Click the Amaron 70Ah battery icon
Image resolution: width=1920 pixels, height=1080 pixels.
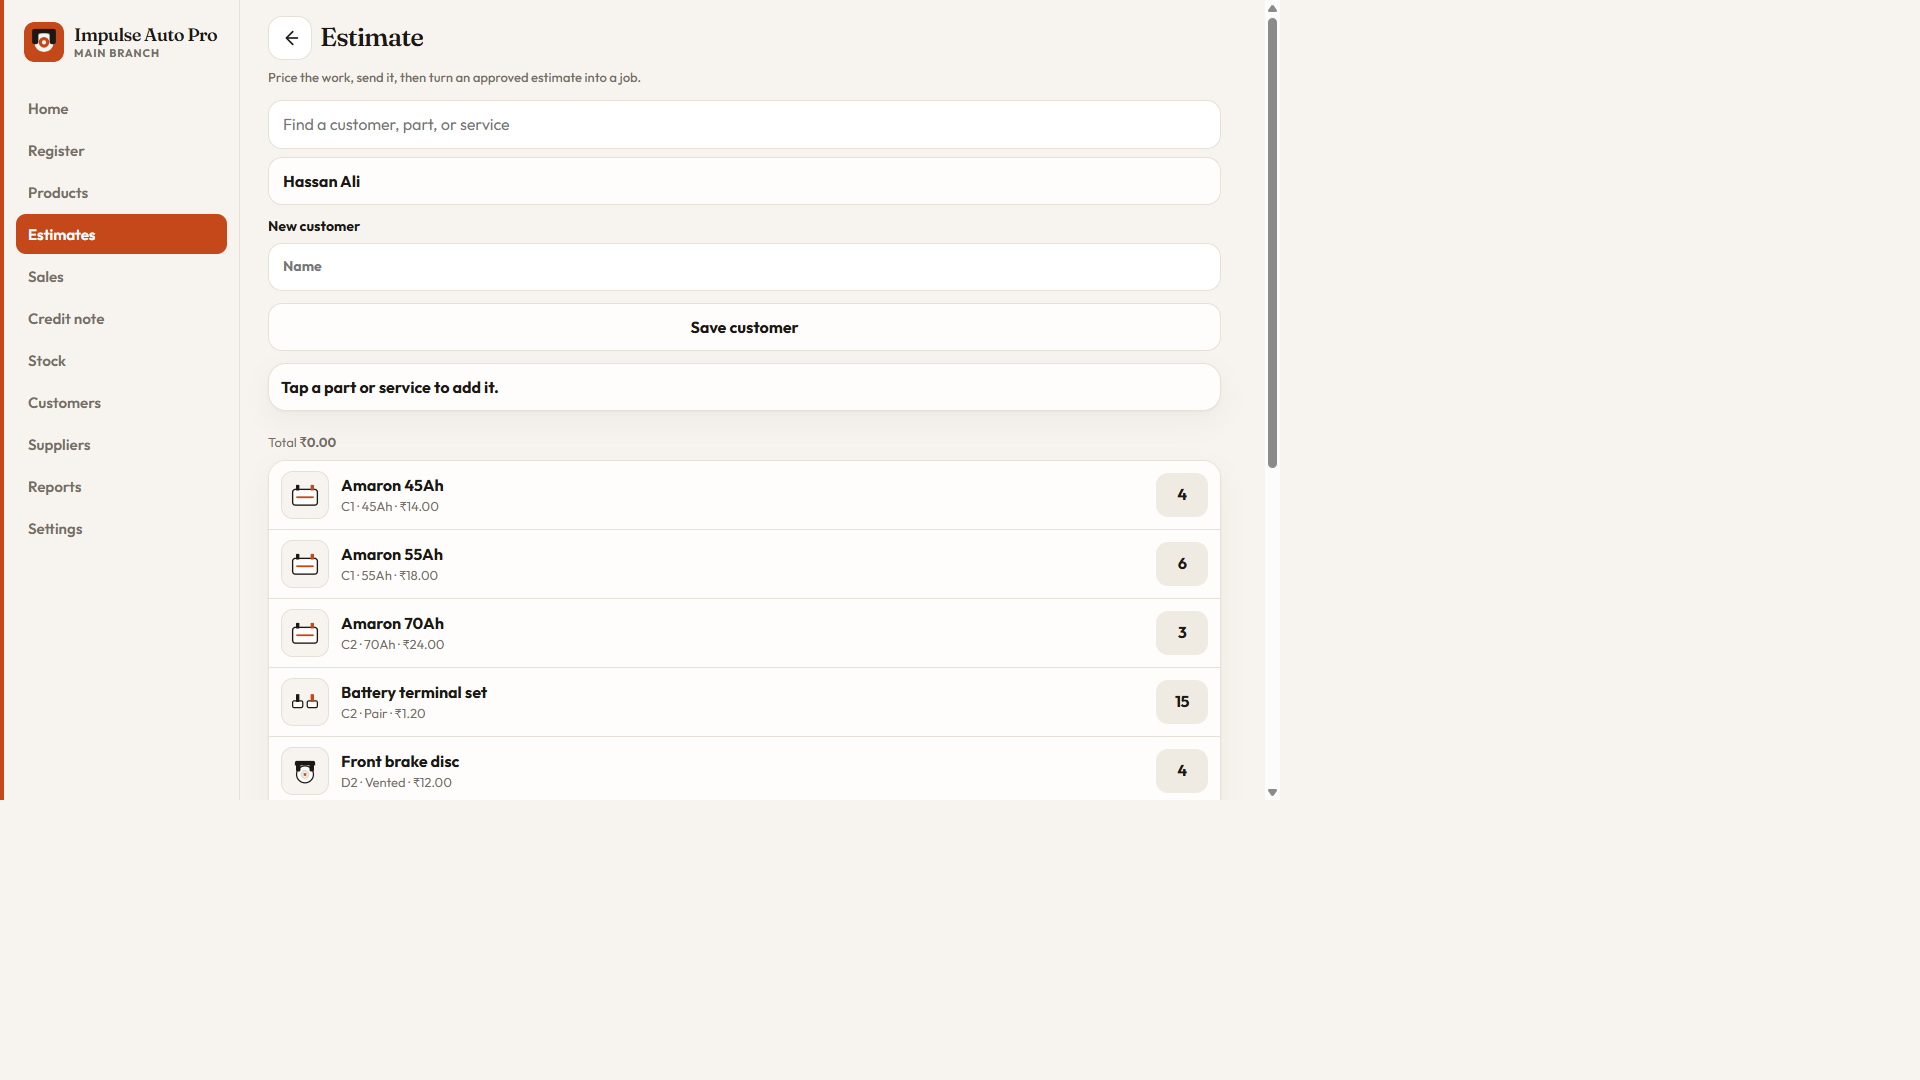pyautogui.click(x=305, y=633)
